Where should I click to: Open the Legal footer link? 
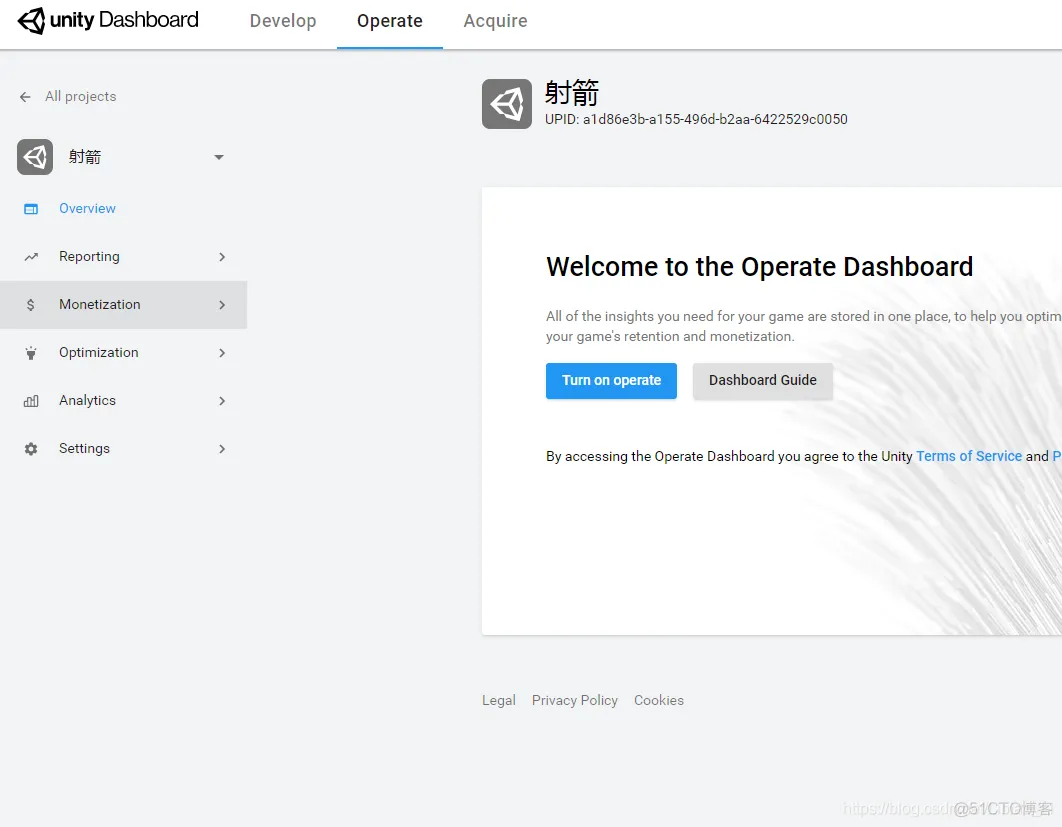coord(498,700)
